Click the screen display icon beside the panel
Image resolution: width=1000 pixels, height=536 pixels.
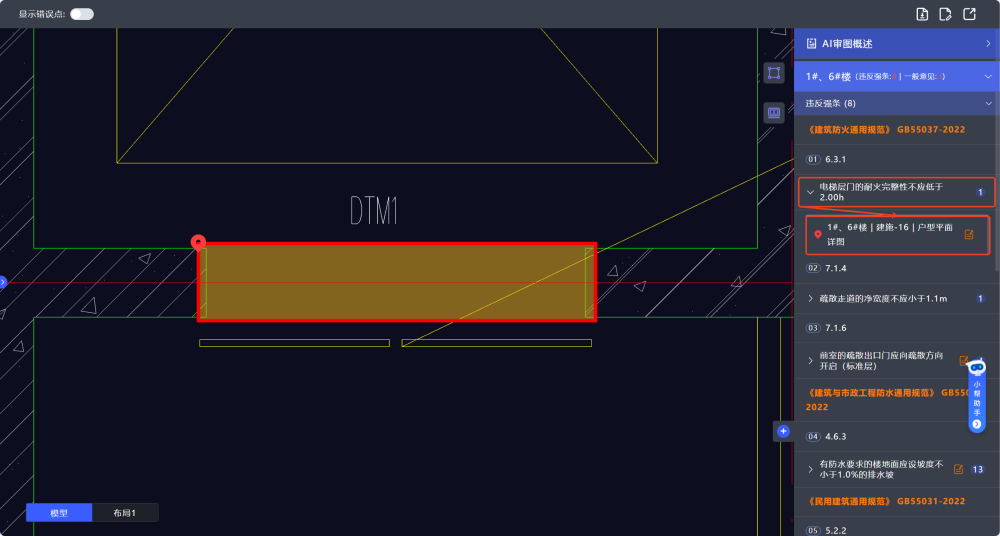click(x=773, y=113)
